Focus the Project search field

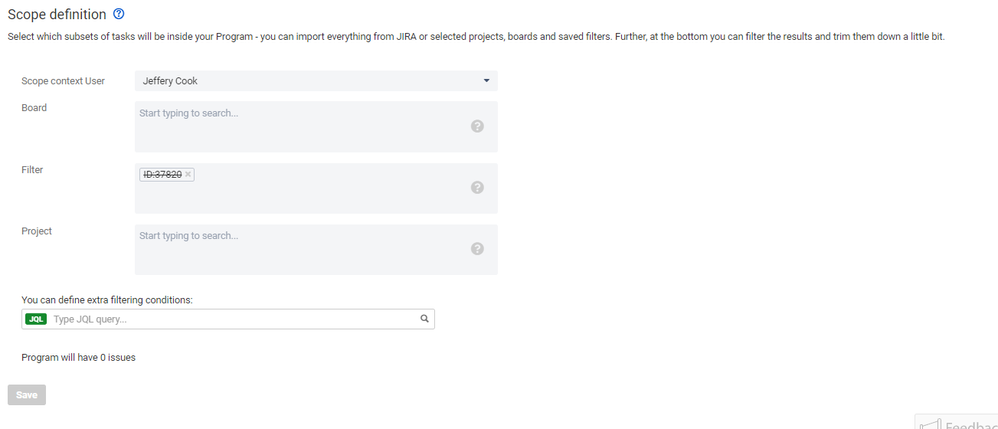pos(316,249)
